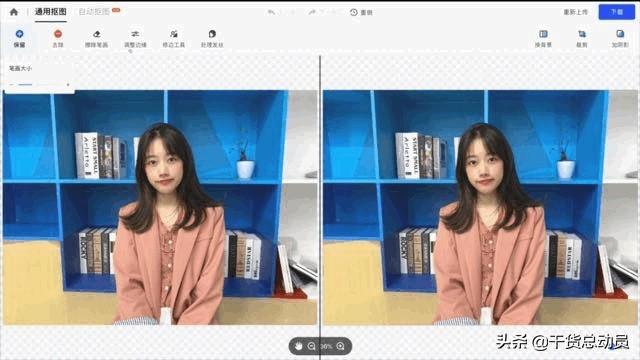Select the 裁剪 crop tool
640x360 pixels.
[582, 38]
